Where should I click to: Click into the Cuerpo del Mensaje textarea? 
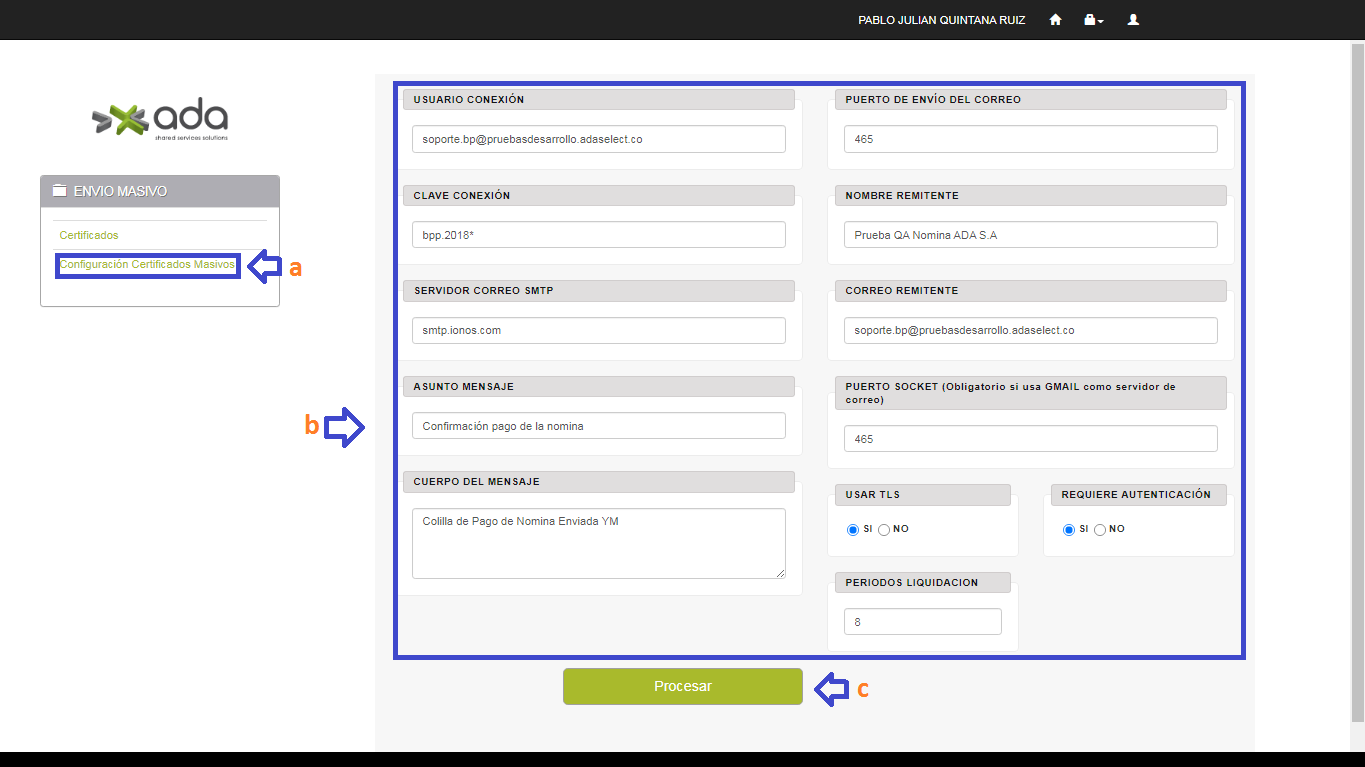point(598,543)
